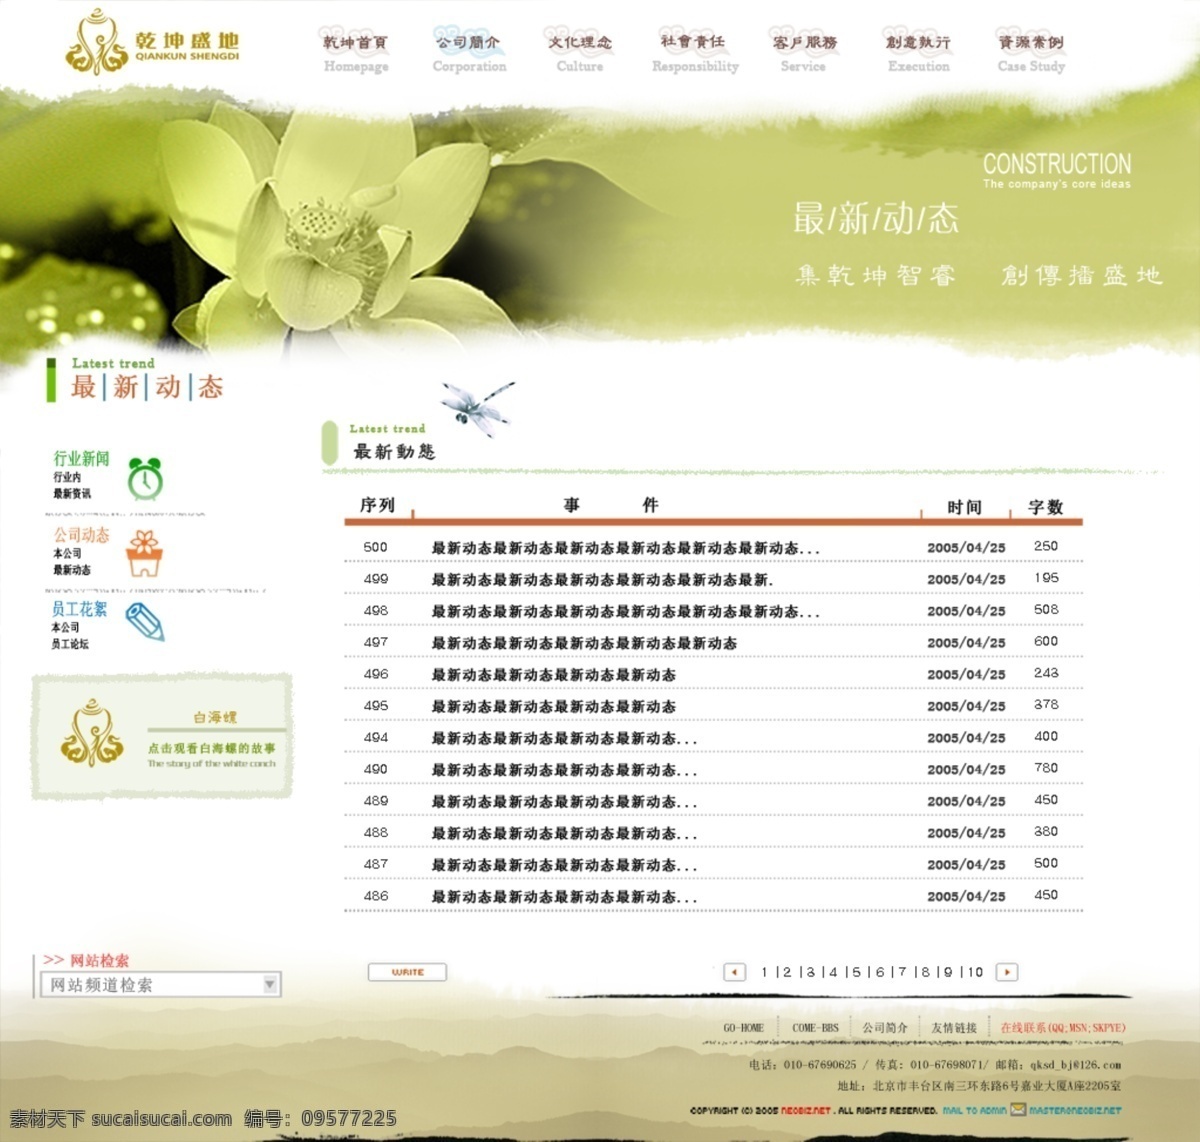
Task: Go to next page arrow
Action: (1007, 972)
